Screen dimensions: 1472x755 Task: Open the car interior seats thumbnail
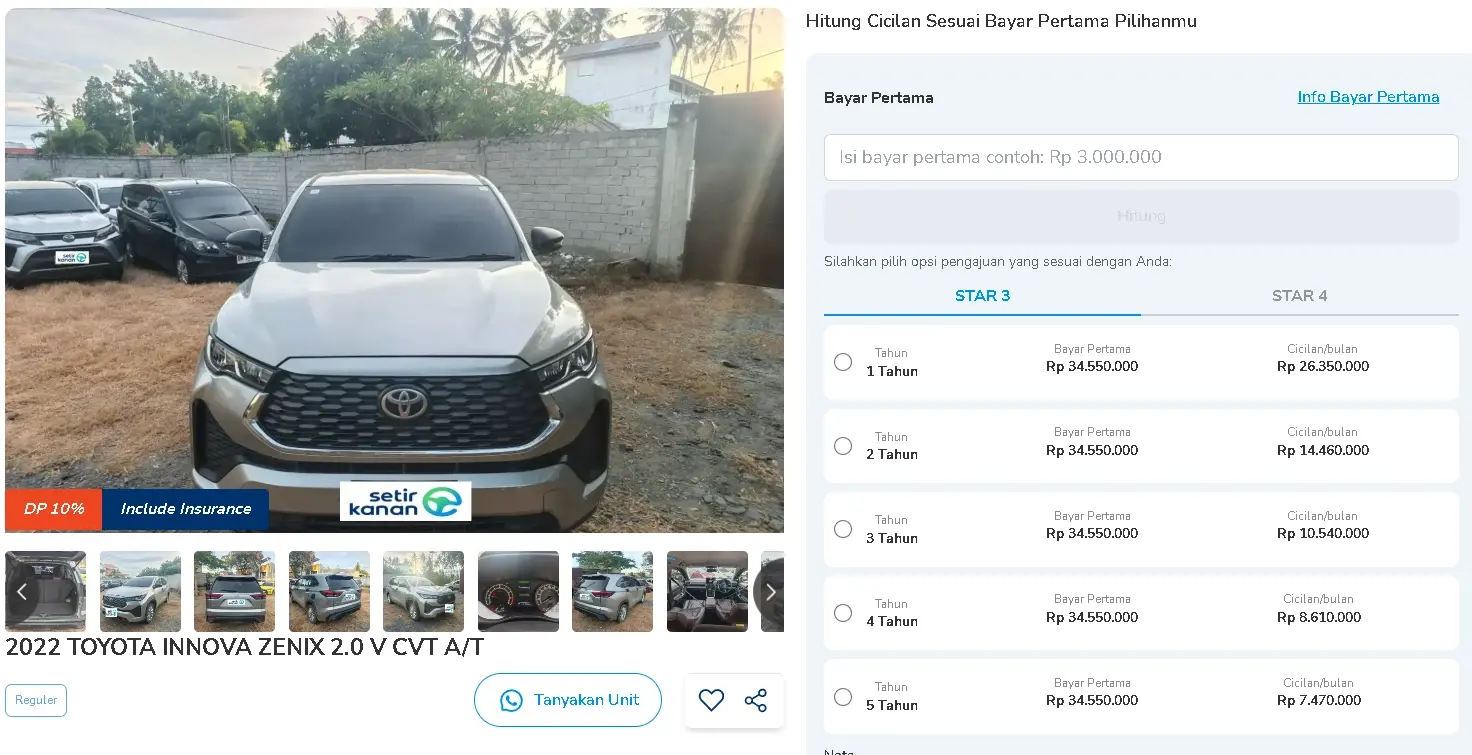(707, 592)
